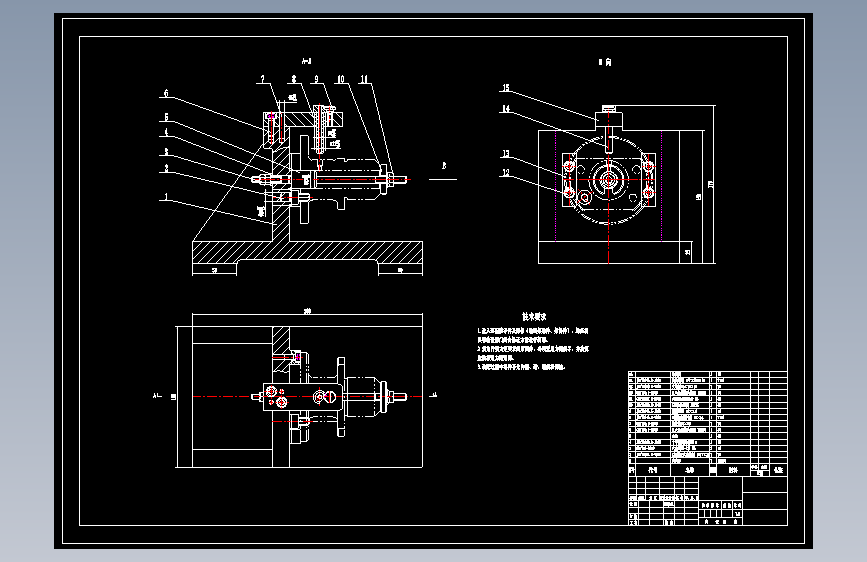Select part callout number 14 in the B-direction view
Image resolution: width=867 pixels, height=562 pixels.
[506, 108]
